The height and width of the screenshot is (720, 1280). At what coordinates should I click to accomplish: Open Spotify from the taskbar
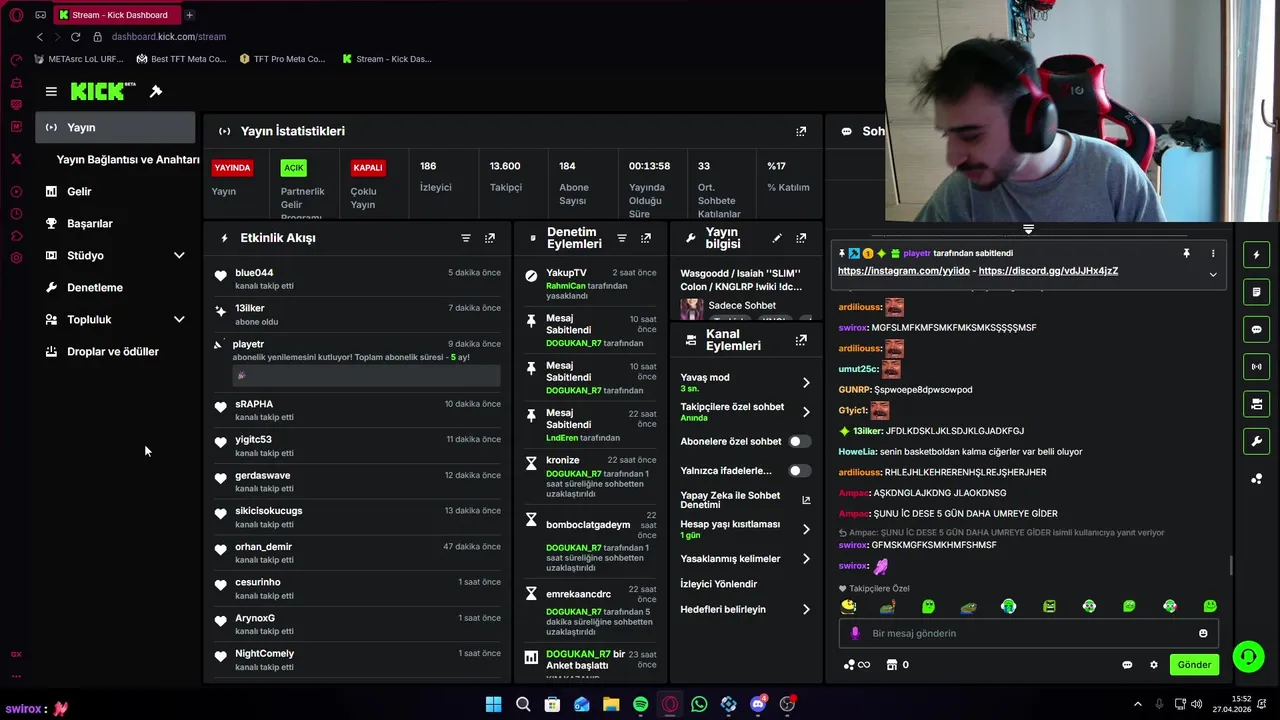[x=641, y=704]
